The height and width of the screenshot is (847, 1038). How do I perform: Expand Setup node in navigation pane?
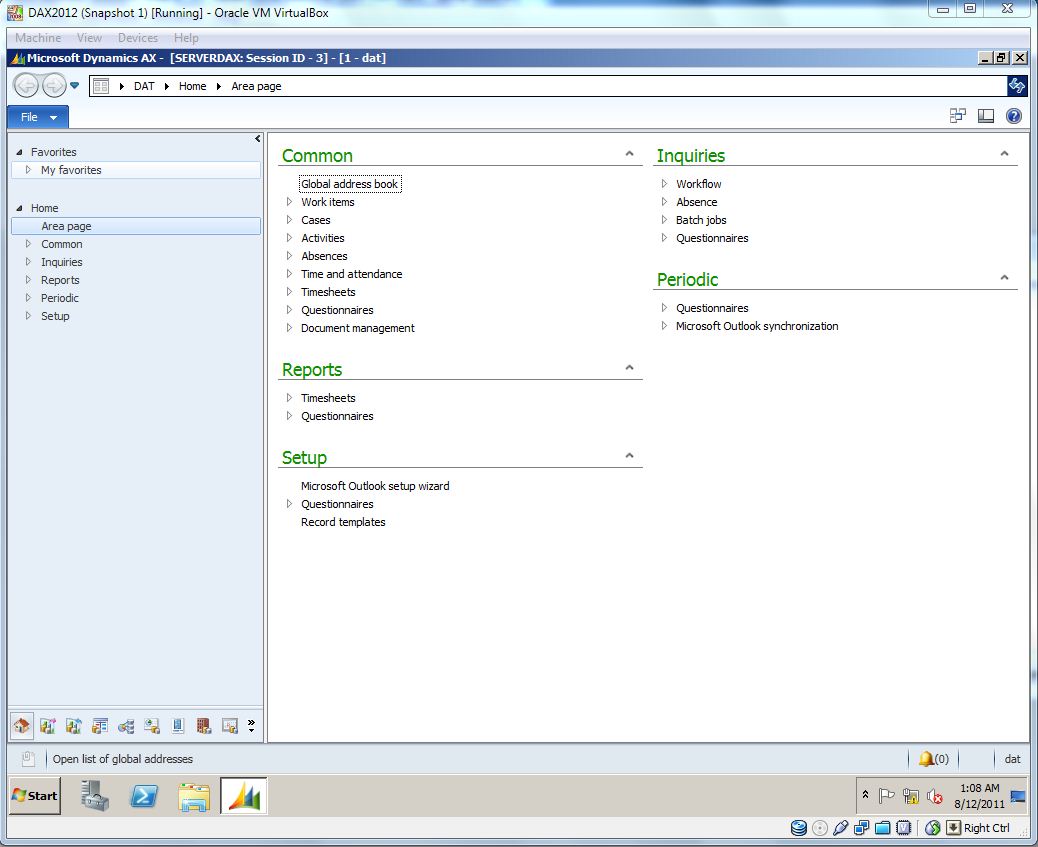[28, 316]
